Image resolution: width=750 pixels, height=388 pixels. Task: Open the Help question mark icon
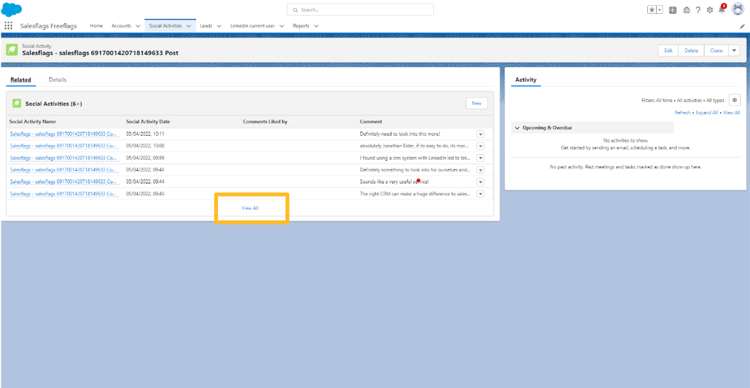pos(698,10)
